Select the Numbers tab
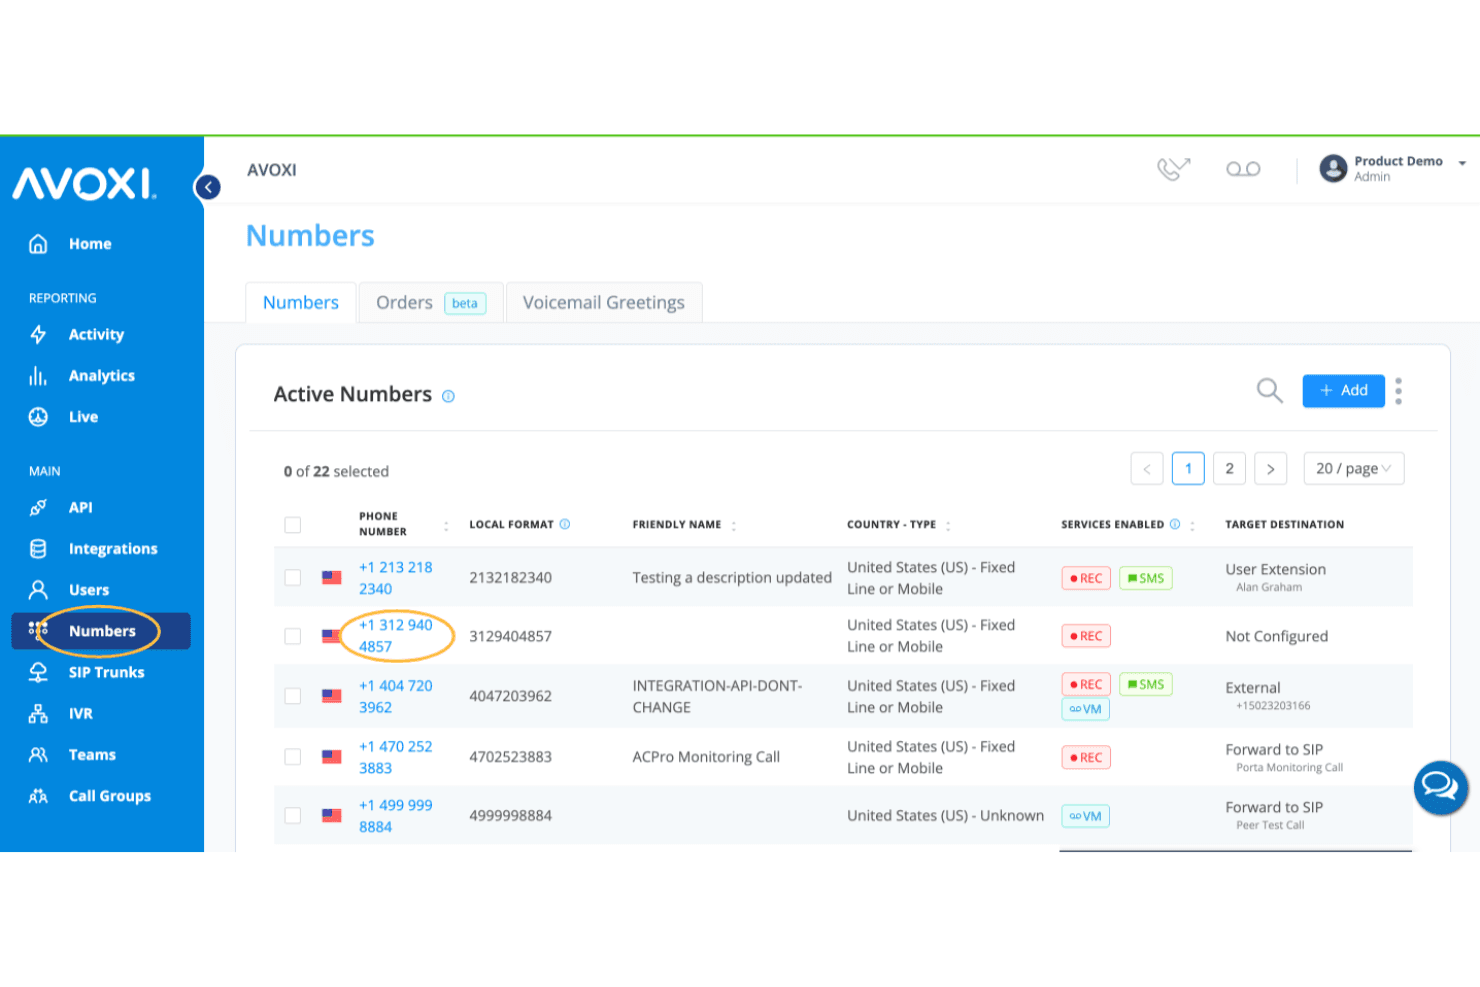This screenshot has width=1480, height=987. coord(301,303)
